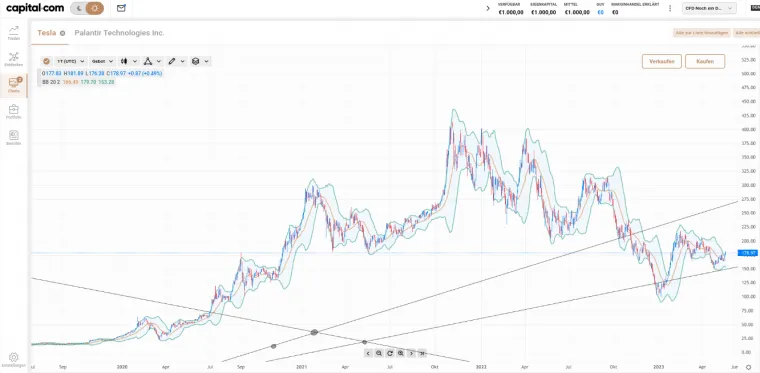The height and width of the screenshot is (373, 760).
Task: Open the Berichte (Reports) sidebar section
Action: click(x=14, y=138)
